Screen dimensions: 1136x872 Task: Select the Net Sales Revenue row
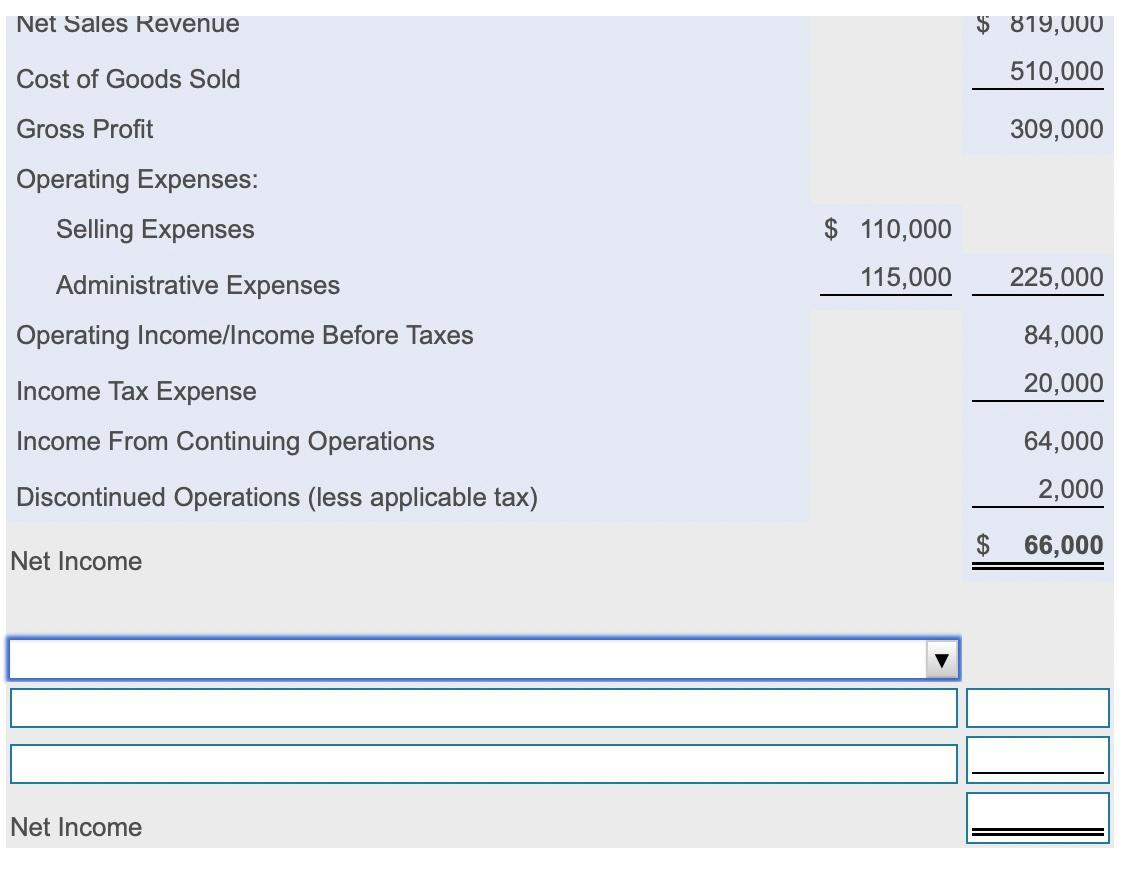point(127,23)
